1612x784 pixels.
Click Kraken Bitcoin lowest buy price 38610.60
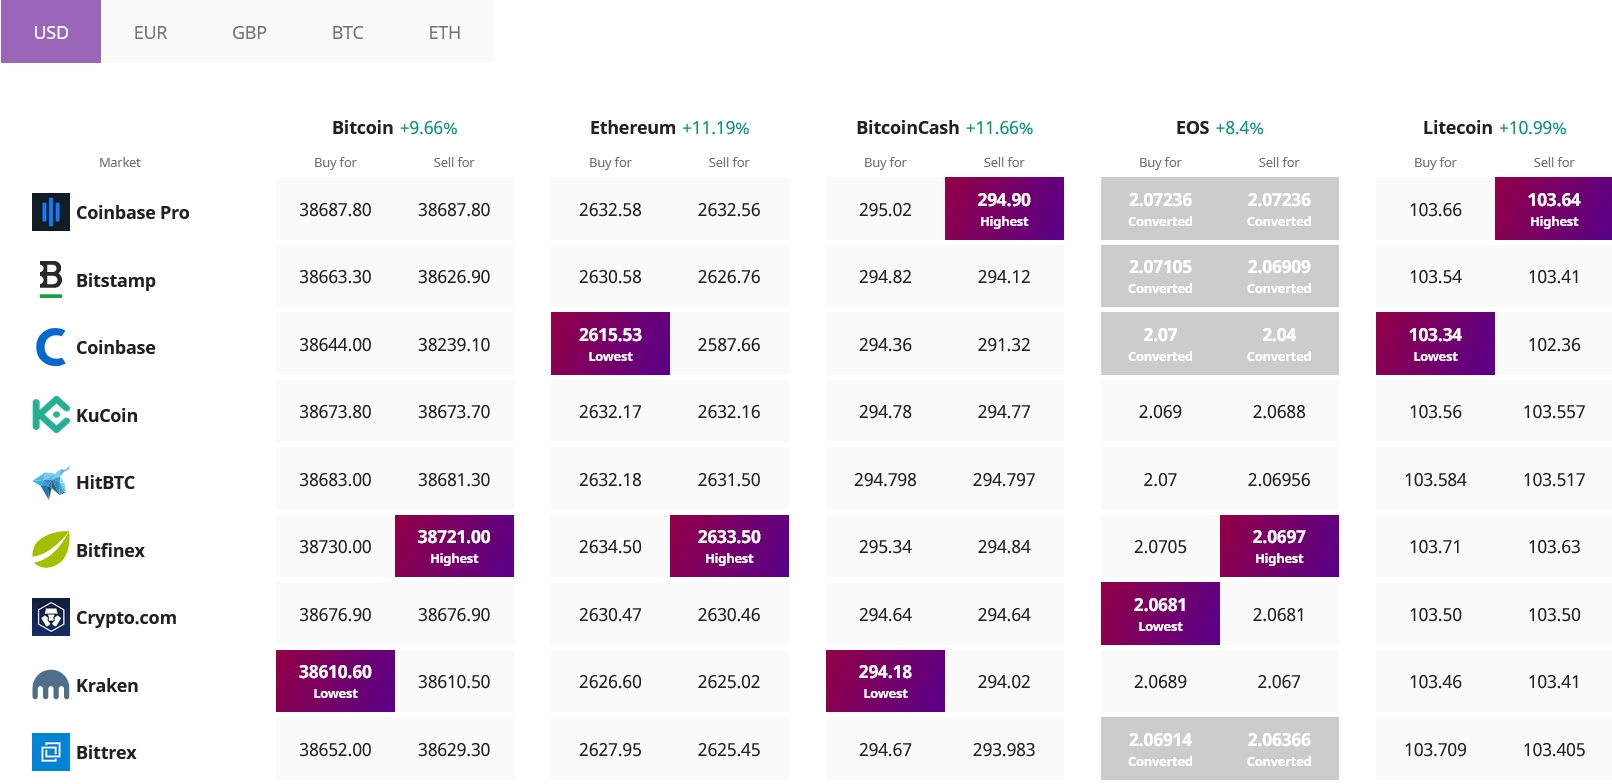coord(335,681)
